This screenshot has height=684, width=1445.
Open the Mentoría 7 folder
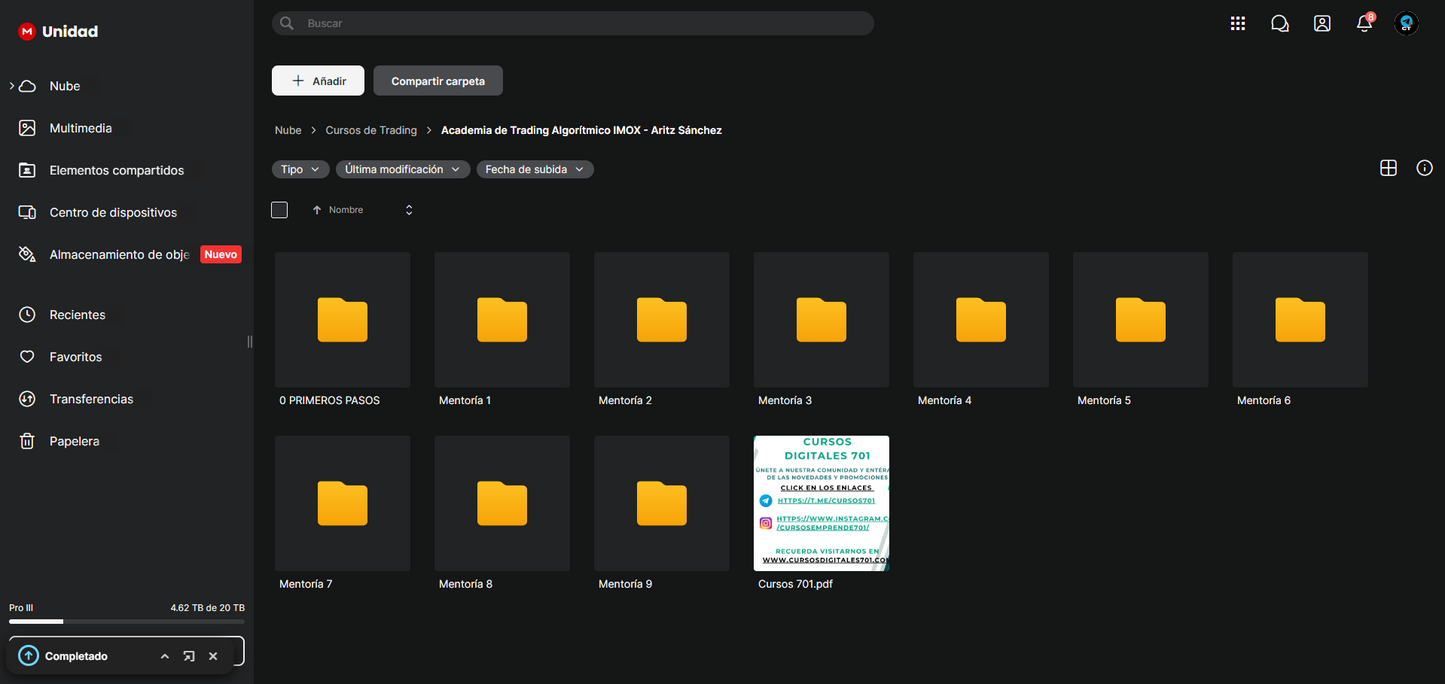342,503
